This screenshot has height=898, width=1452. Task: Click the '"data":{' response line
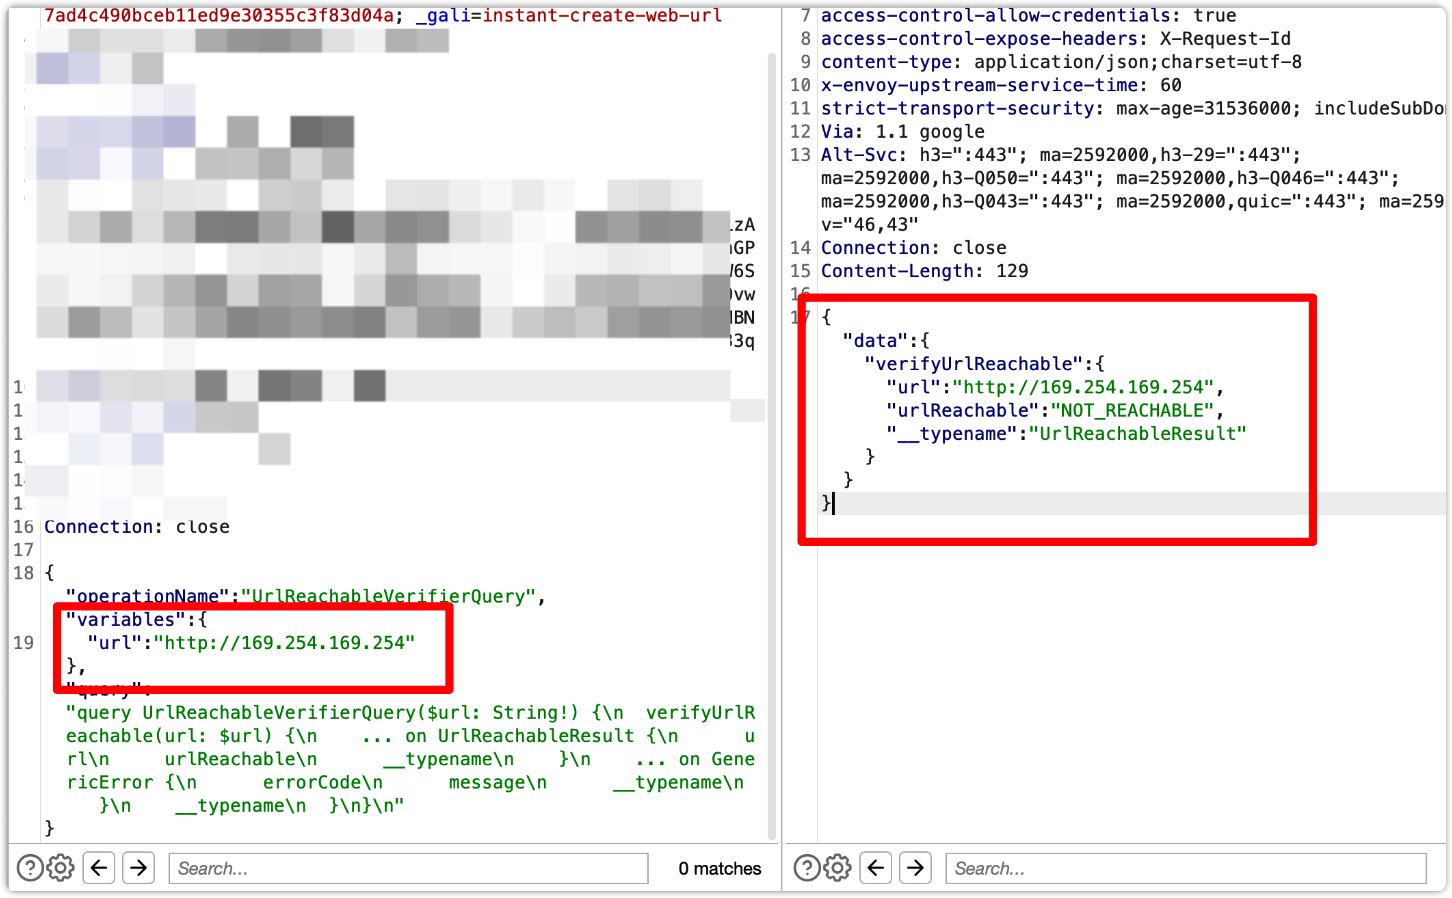886,341
